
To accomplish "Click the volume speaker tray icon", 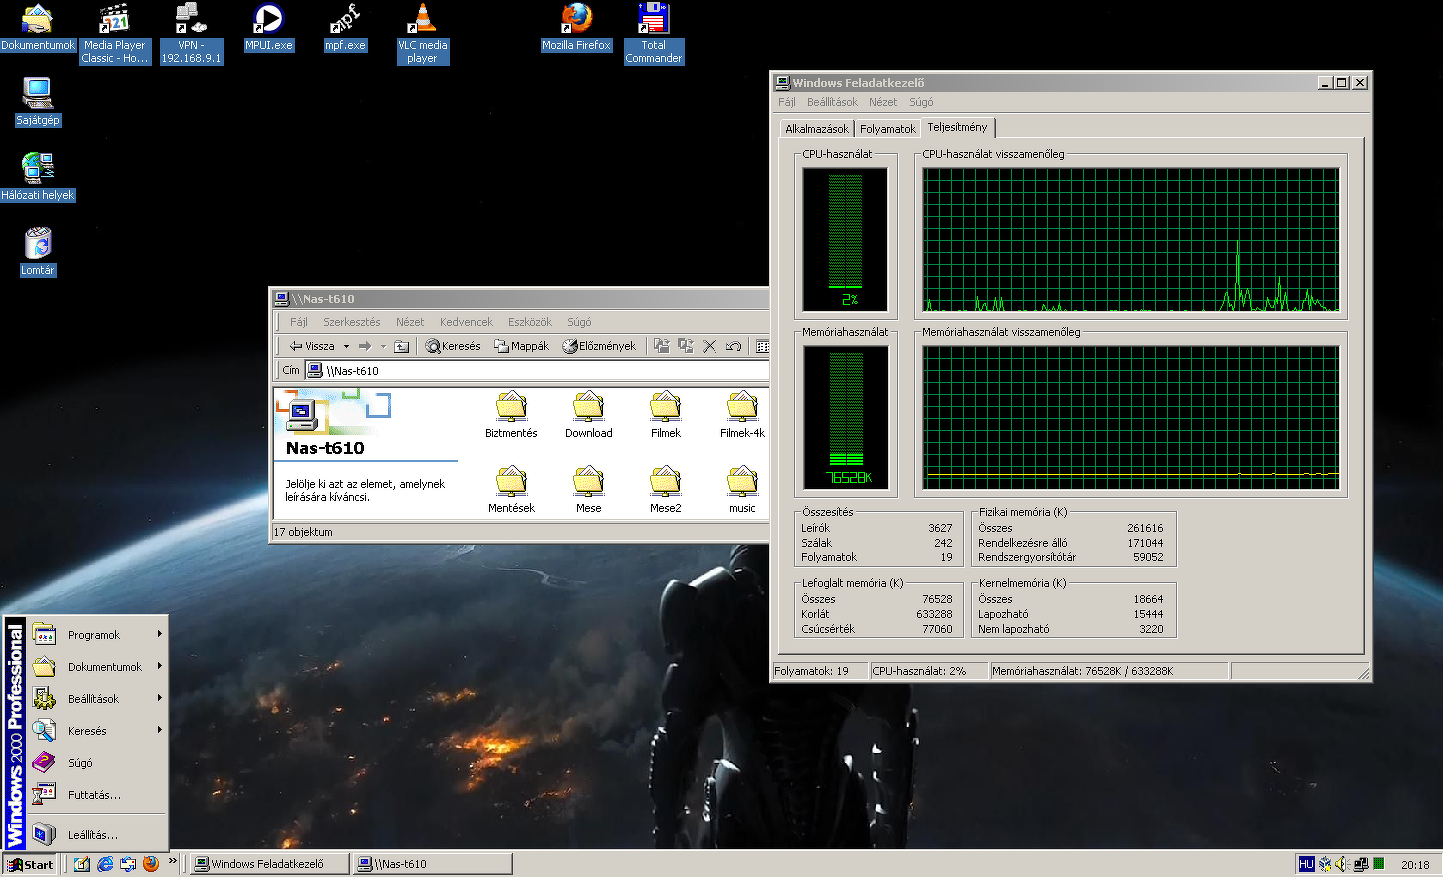I will coord(1342,864).
